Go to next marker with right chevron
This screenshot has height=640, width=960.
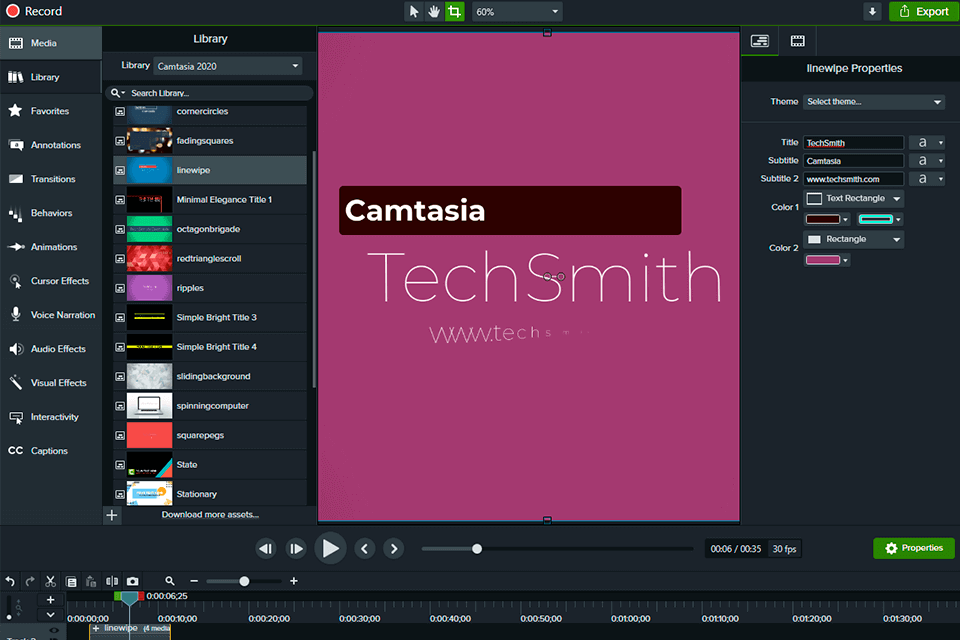point(394,549)
